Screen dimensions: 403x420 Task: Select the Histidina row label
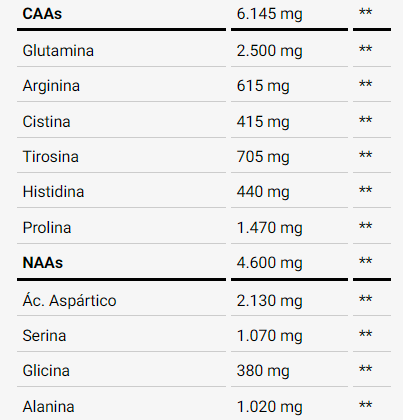click(53, 192)
